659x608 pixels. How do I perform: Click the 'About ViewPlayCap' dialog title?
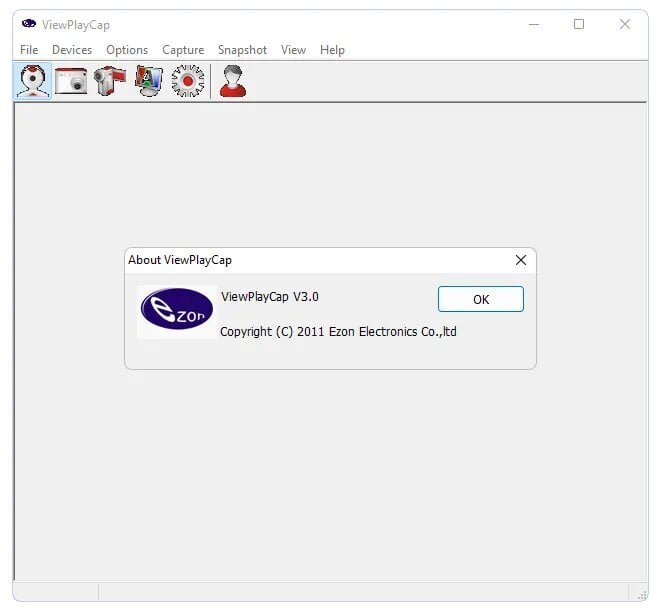pos(180,260)
